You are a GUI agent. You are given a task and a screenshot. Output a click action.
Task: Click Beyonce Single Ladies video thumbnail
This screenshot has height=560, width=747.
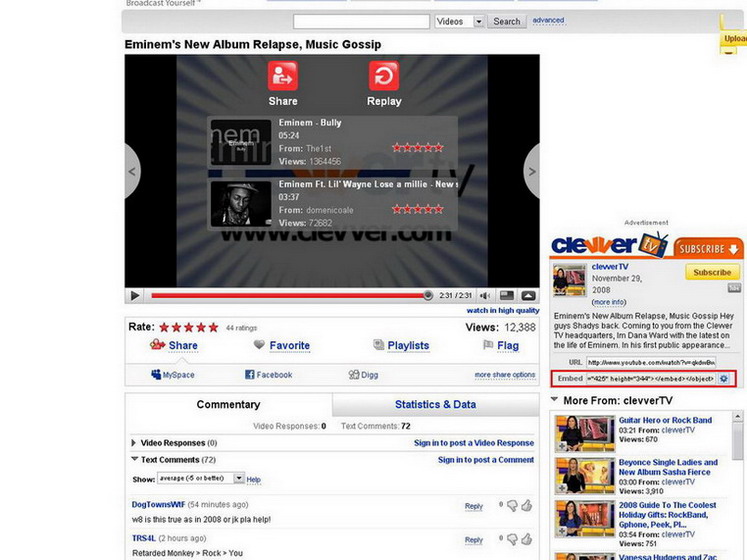(x=585, y=476)
